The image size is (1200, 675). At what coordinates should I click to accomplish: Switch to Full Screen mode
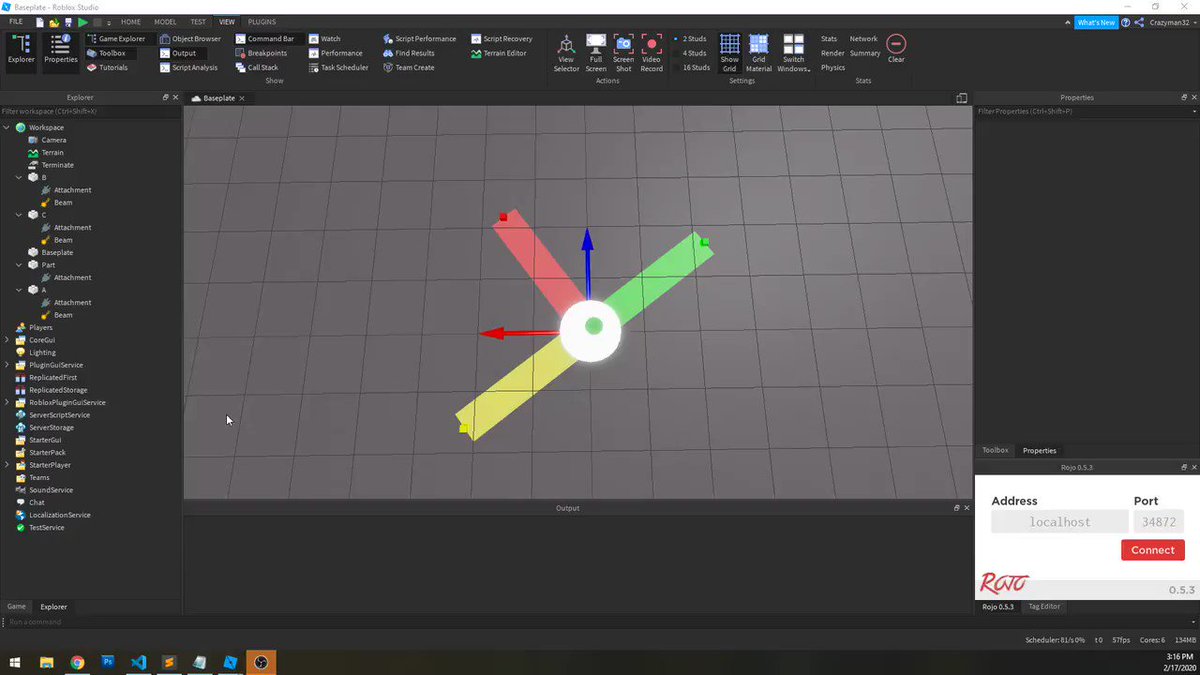click(596, 53)
